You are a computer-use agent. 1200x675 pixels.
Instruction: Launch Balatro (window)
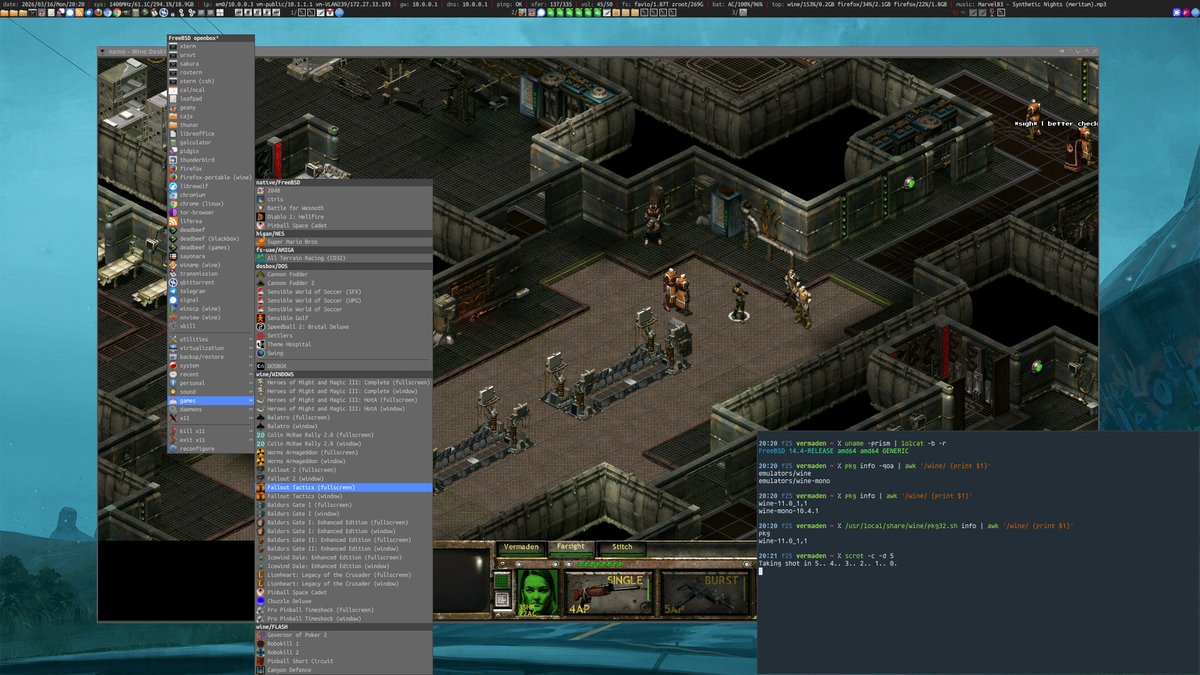344,426
